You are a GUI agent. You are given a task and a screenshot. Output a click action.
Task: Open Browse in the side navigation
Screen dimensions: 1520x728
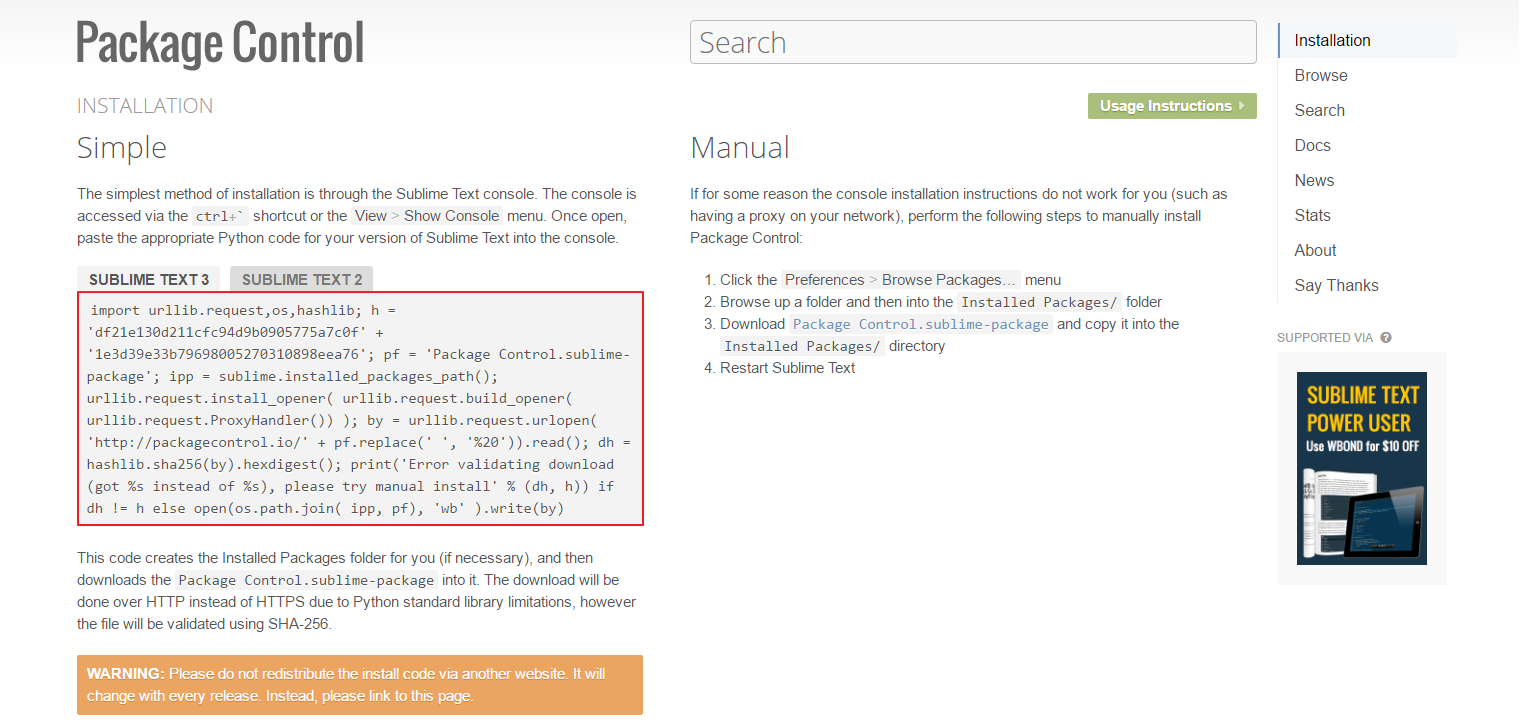[1321, 75]
